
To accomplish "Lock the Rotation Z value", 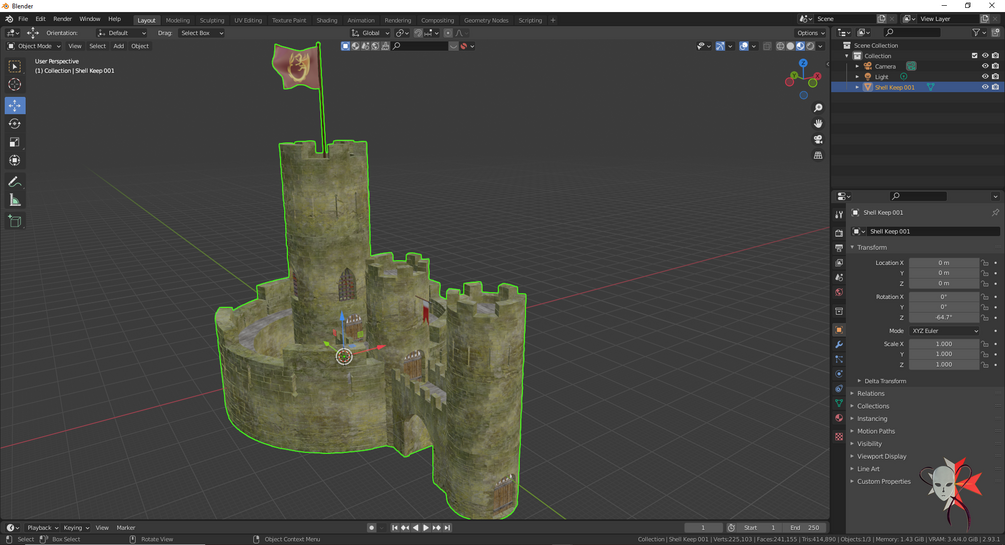I will point(985,317).
